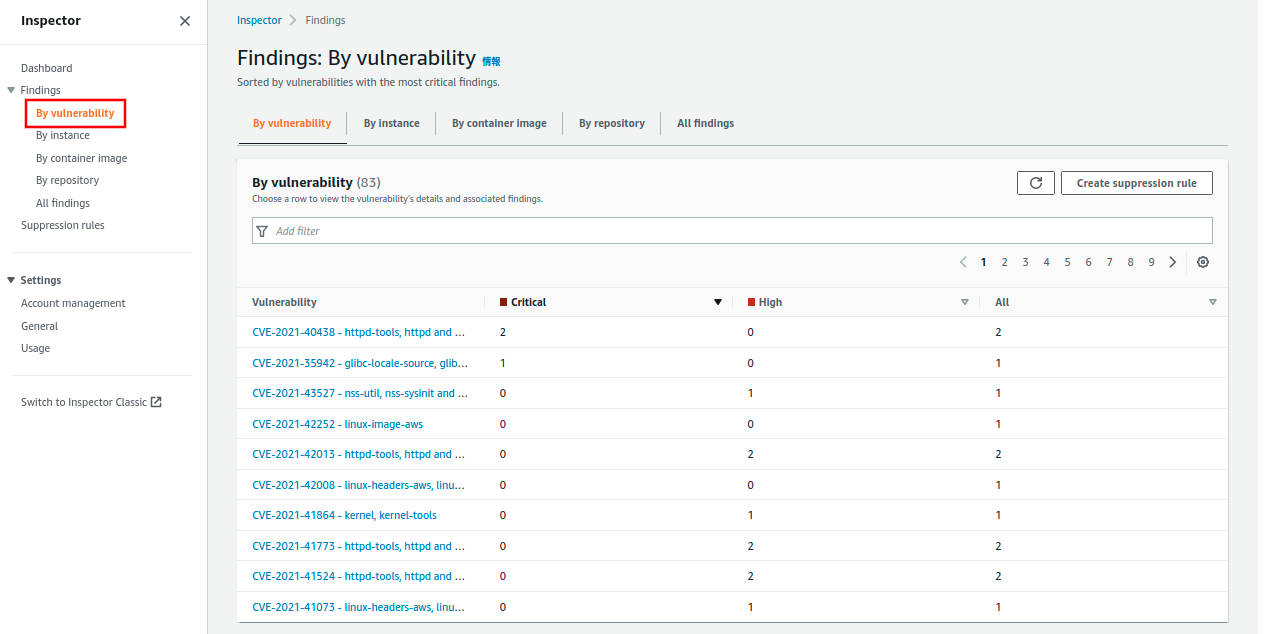Go to previous page with left chevron

point(963,262)
